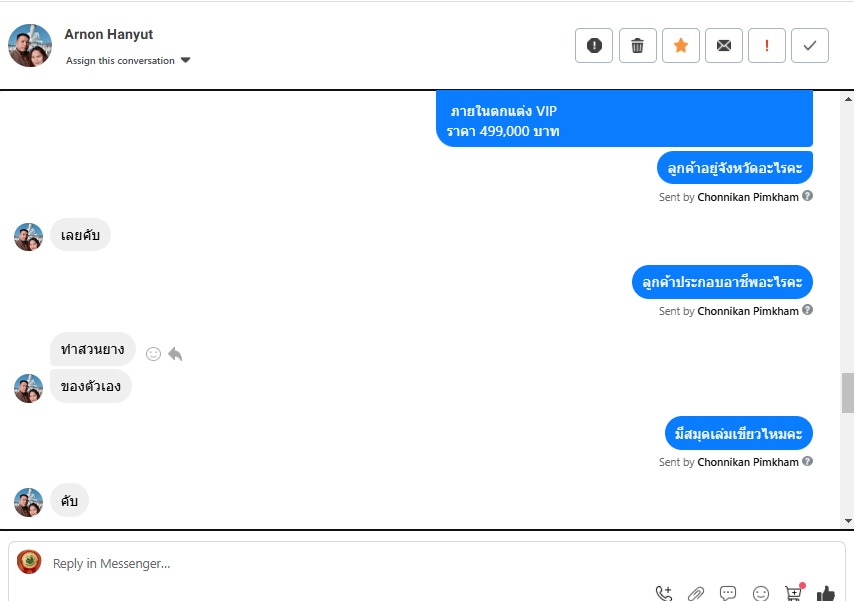Click sender avatar next to 'ของตัวเอง'
Viewport: 854px width, 601px height.
click(28, 388)
